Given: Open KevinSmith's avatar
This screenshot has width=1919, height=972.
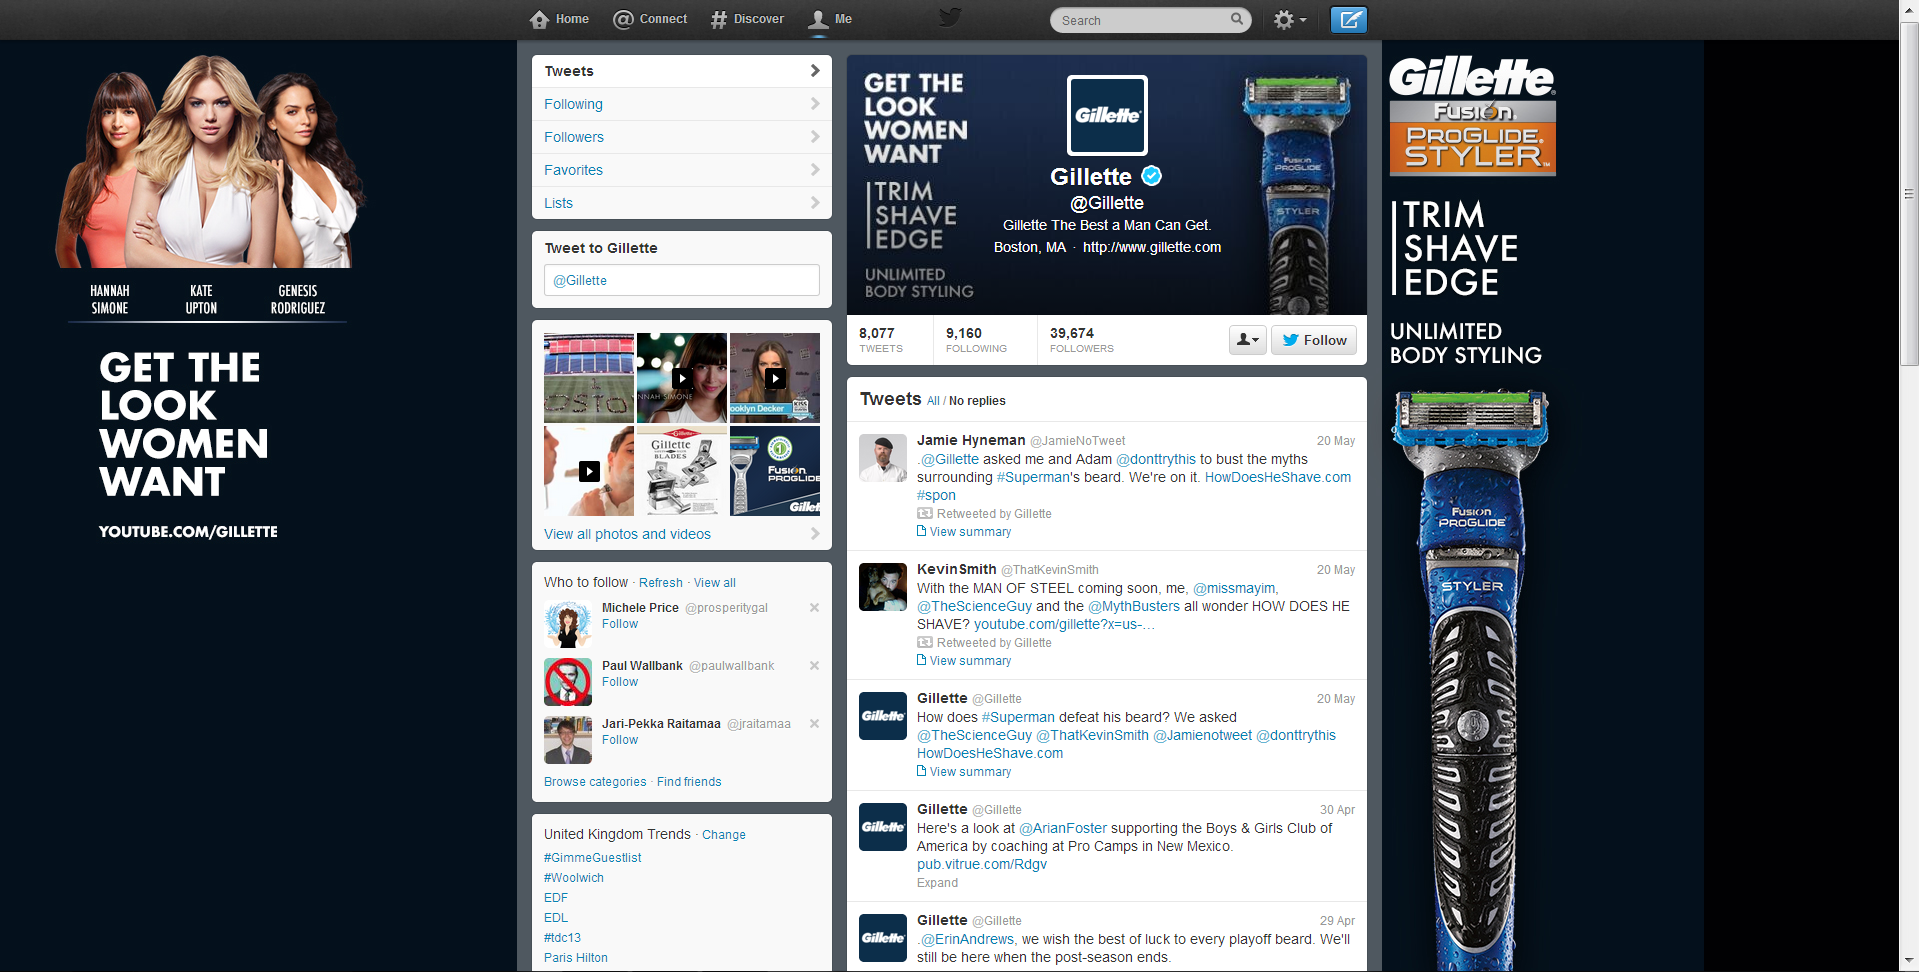Looking at the screenshot, I should click(x=883, y=587).
